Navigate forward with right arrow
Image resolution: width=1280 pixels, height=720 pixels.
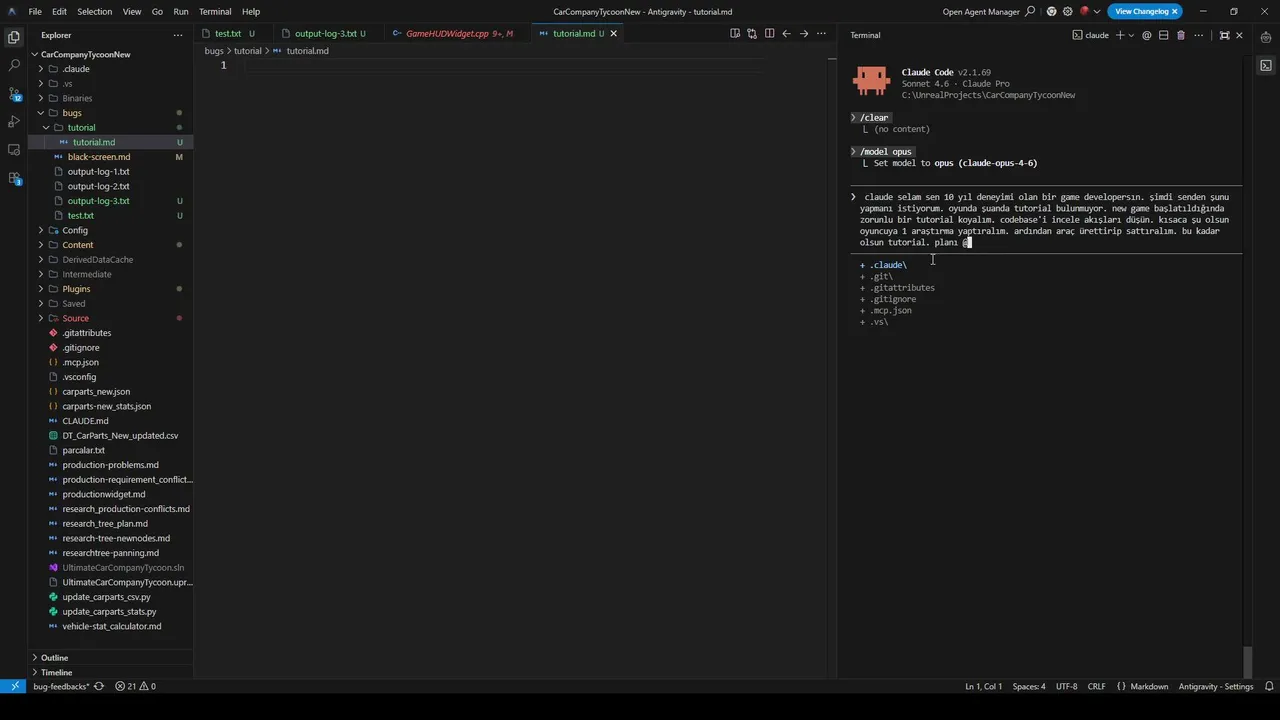point(803,33)
